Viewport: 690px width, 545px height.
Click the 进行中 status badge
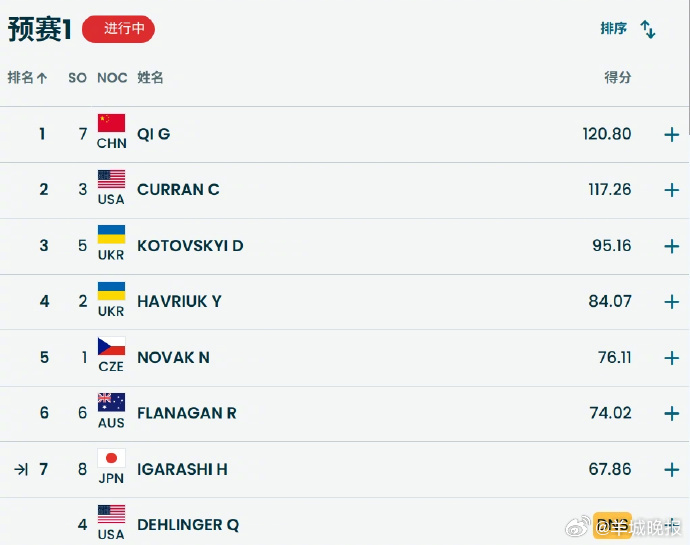118,29
